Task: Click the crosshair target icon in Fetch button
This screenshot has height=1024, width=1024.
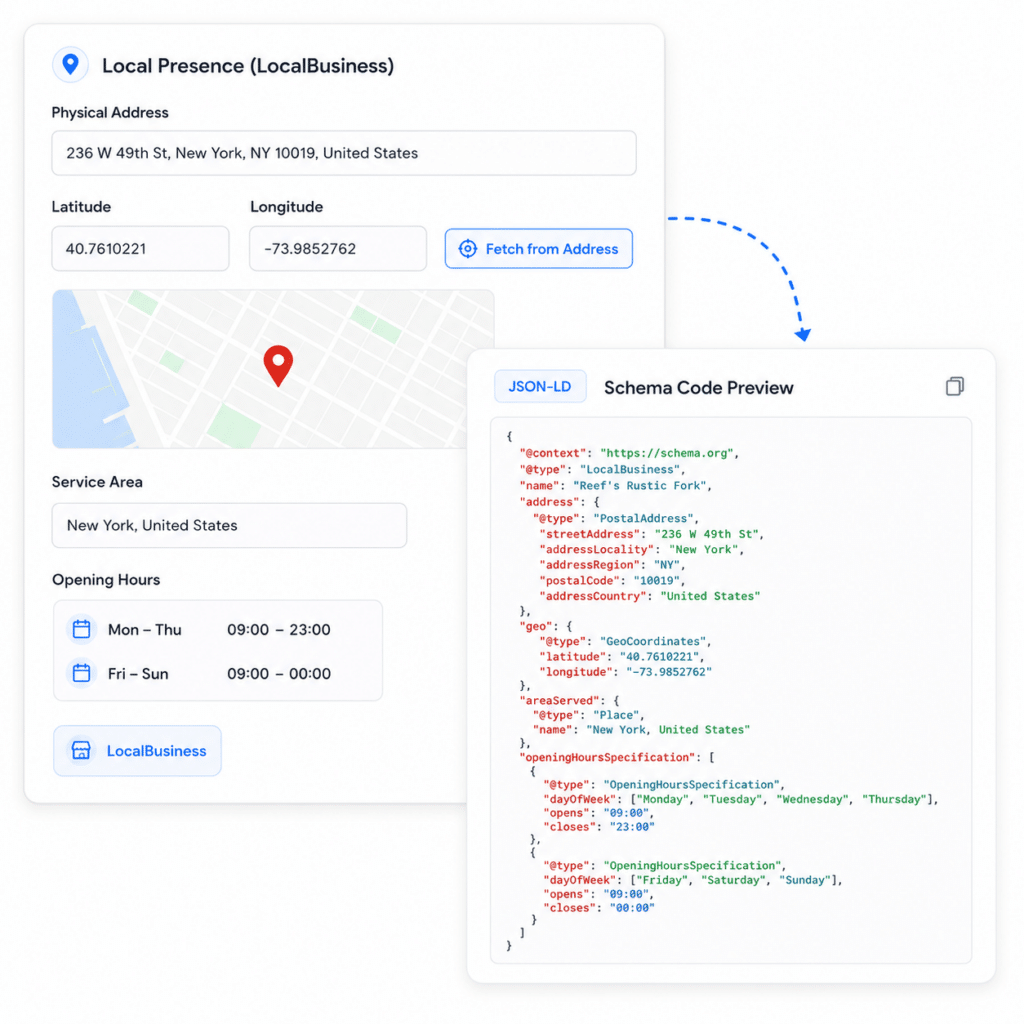Action: pos(468,249)
